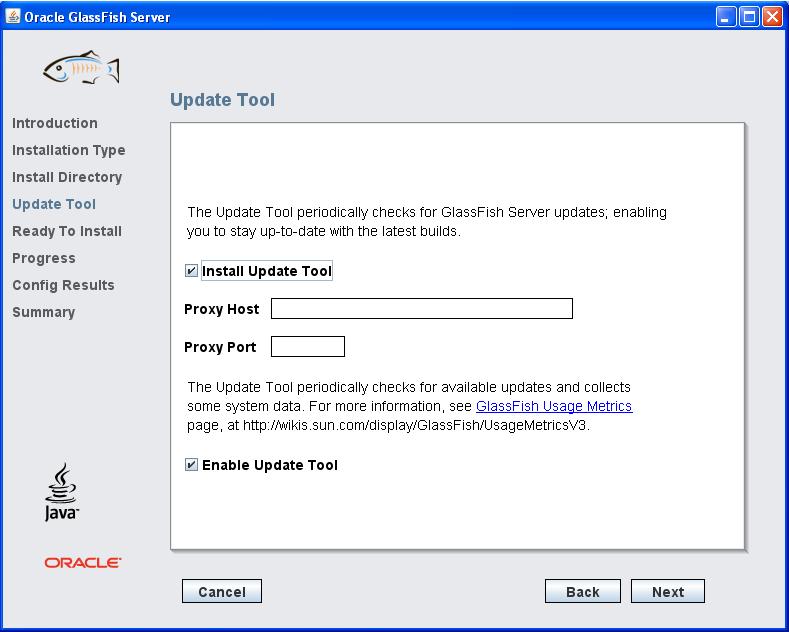Viewport: 789px width, 632px height.
Task: Close the Oracle GlassFish Server window
Action: coord(772,17)
